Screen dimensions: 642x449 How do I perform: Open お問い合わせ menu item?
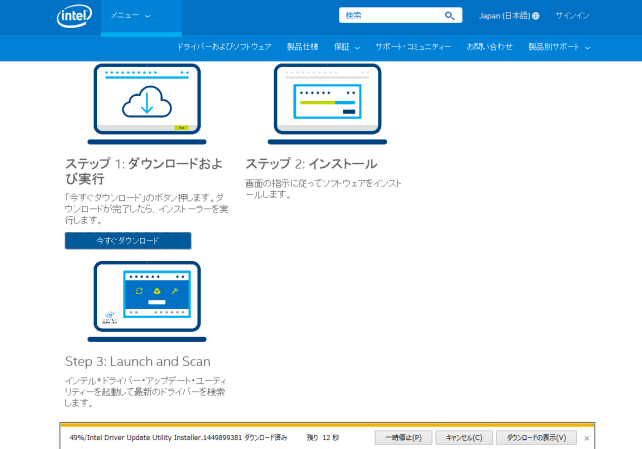point(490,47)
